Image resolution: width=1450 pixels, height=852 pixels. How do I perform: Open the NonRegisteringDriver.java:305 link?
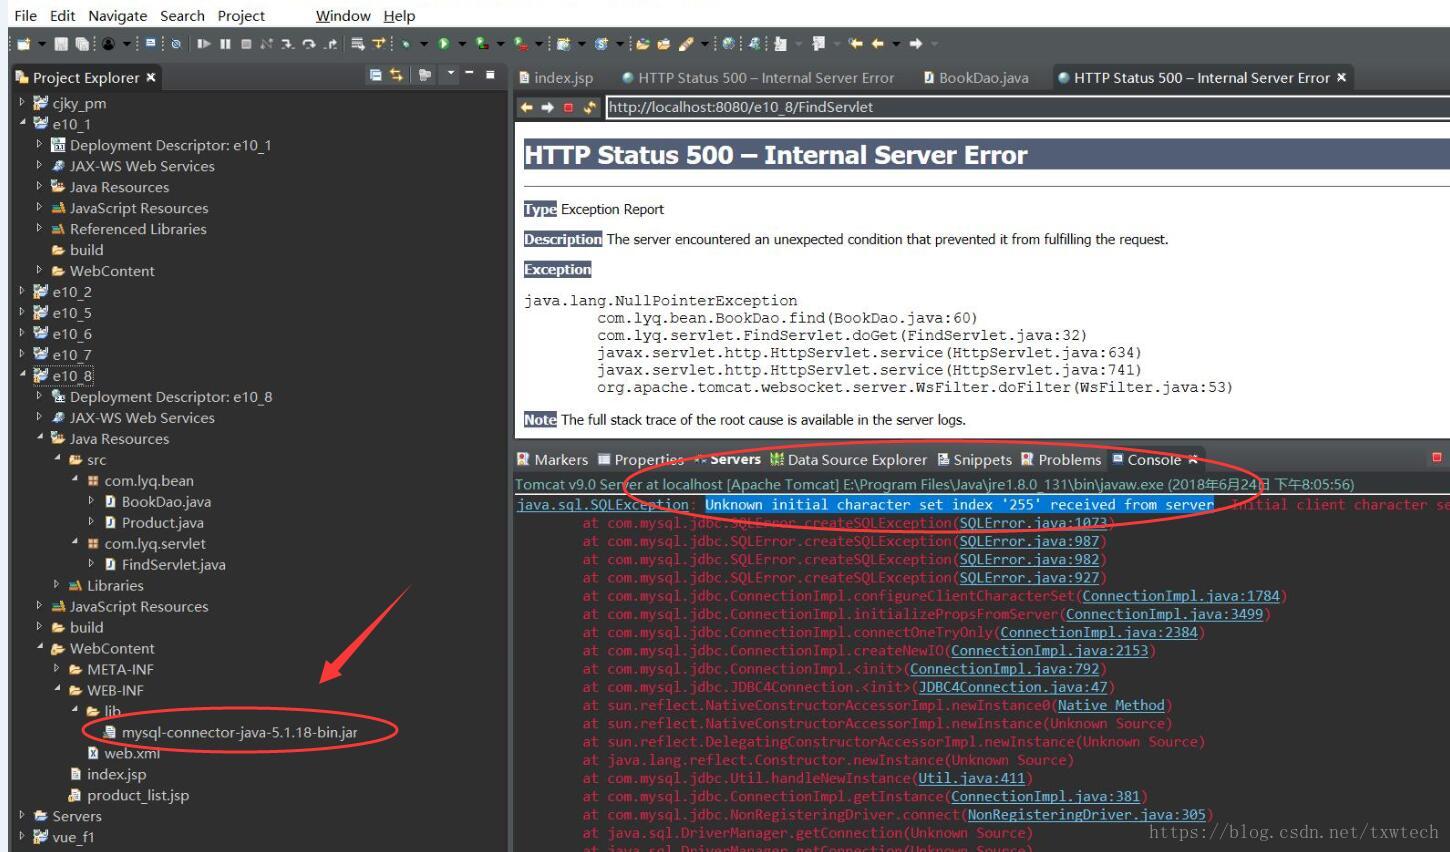(x=1086, y=814)
